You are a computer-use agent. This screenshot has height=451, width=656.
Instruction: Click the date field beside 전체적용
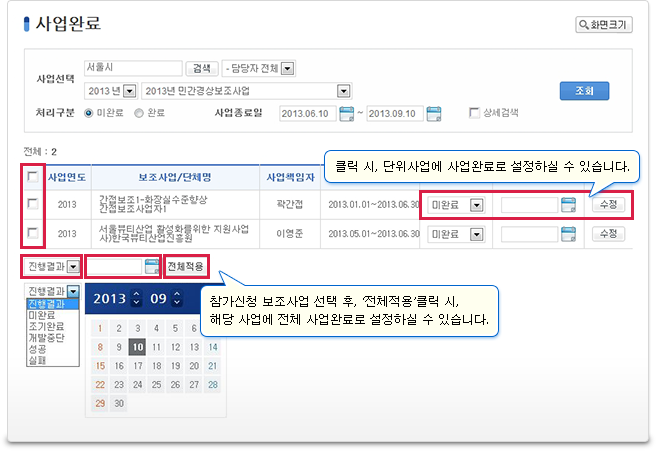pos(114,266)
